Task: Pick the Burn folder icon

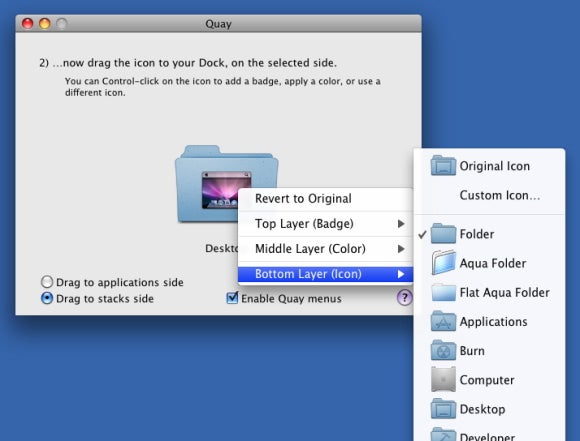Action: click(x=443, y=350)
